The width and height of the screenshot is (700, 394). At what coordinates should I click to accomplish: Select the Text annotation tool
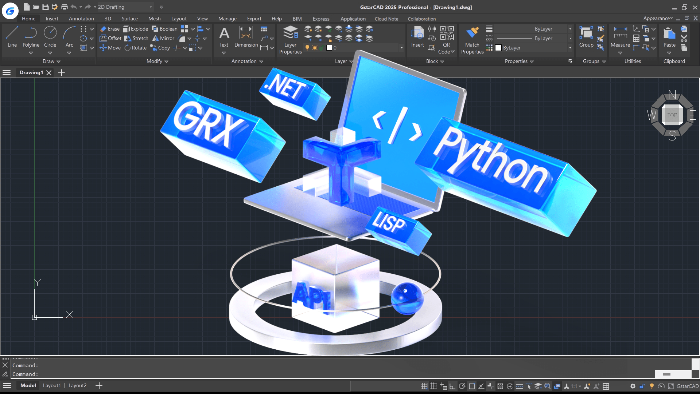click(224, 36)
